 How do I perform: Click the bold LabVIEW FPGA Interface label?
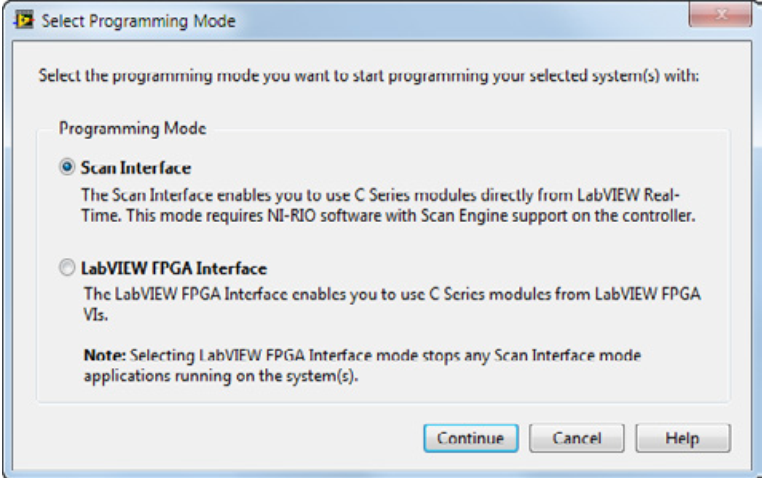173,269
